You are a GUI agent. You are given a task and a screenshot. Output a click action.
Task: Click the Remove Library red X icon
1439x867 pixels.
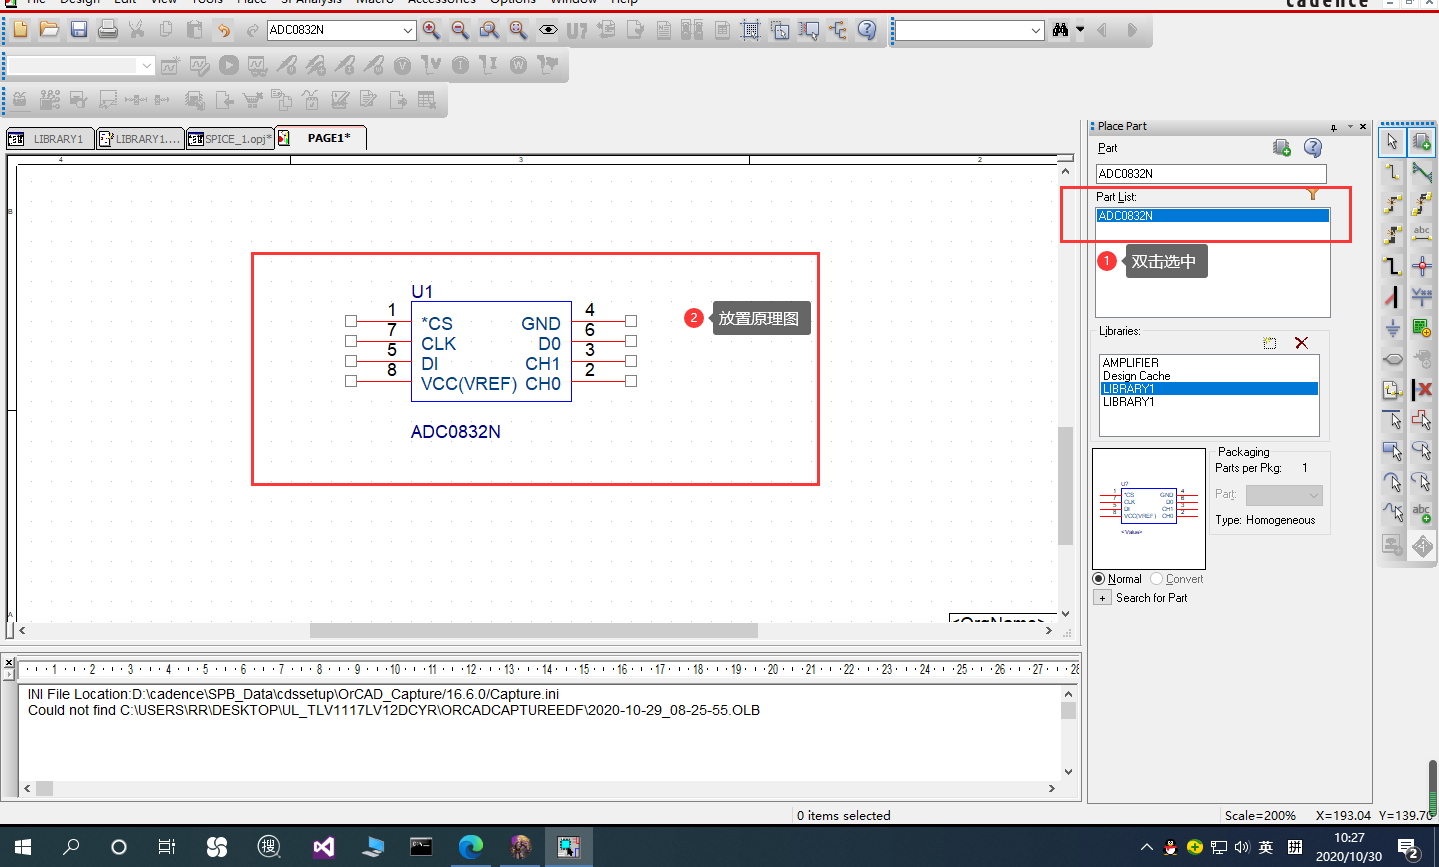pyautogui.click(x=1301, y=343)
